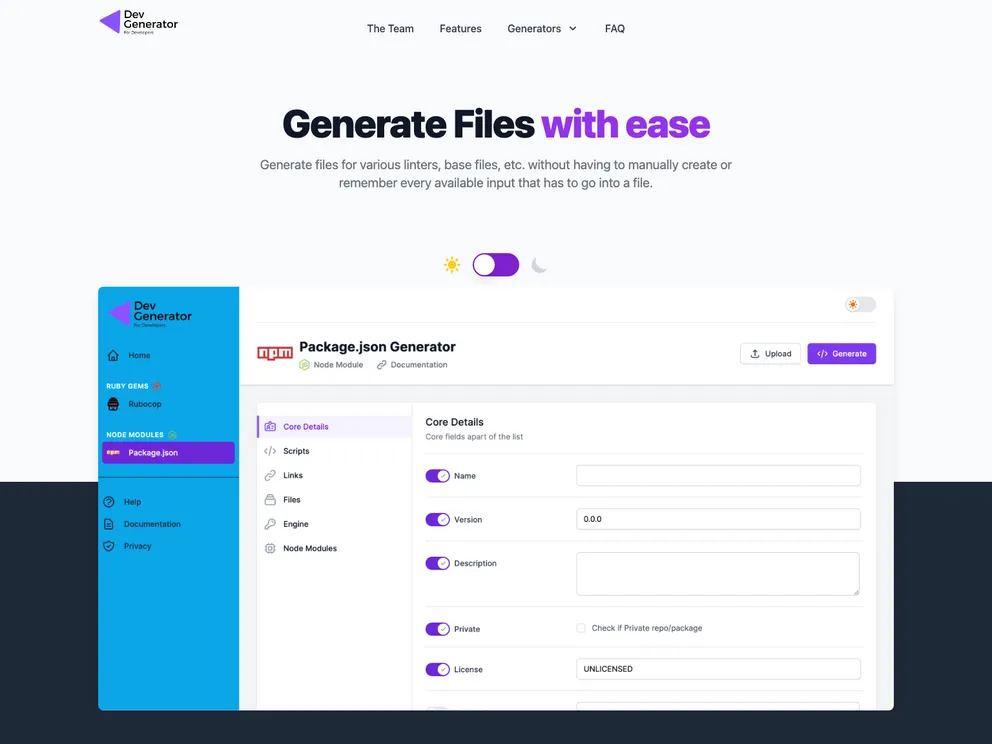The height and width of the screenshot is (744, 992).
Task: Open the Scripts section tab
Action: point(296,451)
